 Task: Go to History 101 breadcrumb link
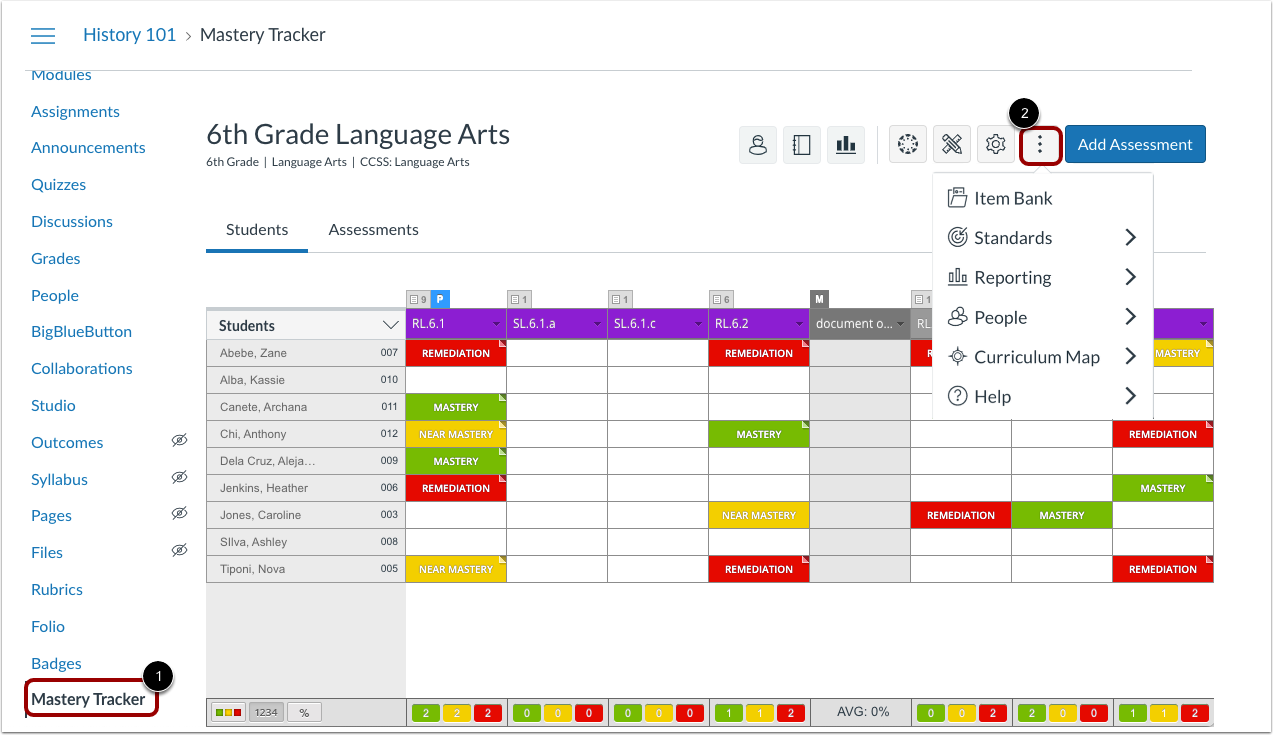pos(130,35)
